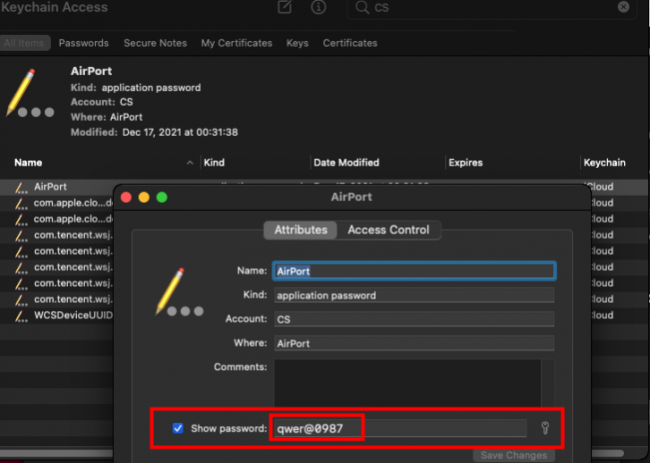Click the Kind column header
This screenshot has height=463, width=650.
tap(255, 163)
